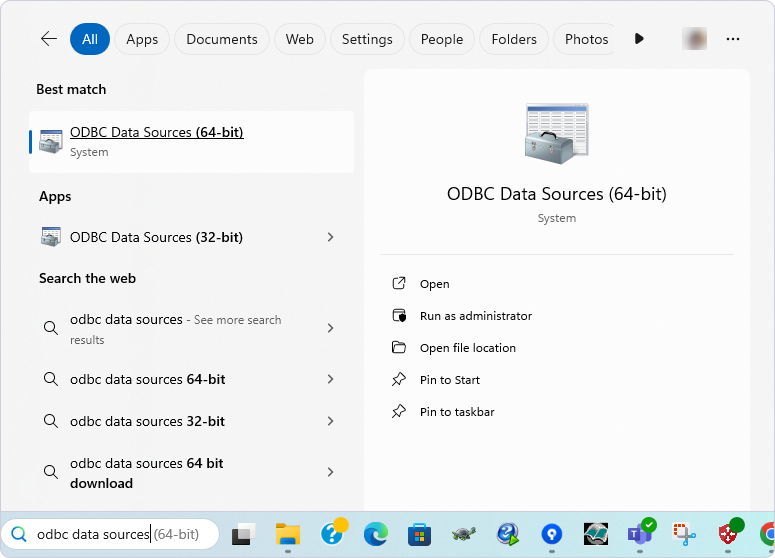Click in the taskbar search box

111,534
